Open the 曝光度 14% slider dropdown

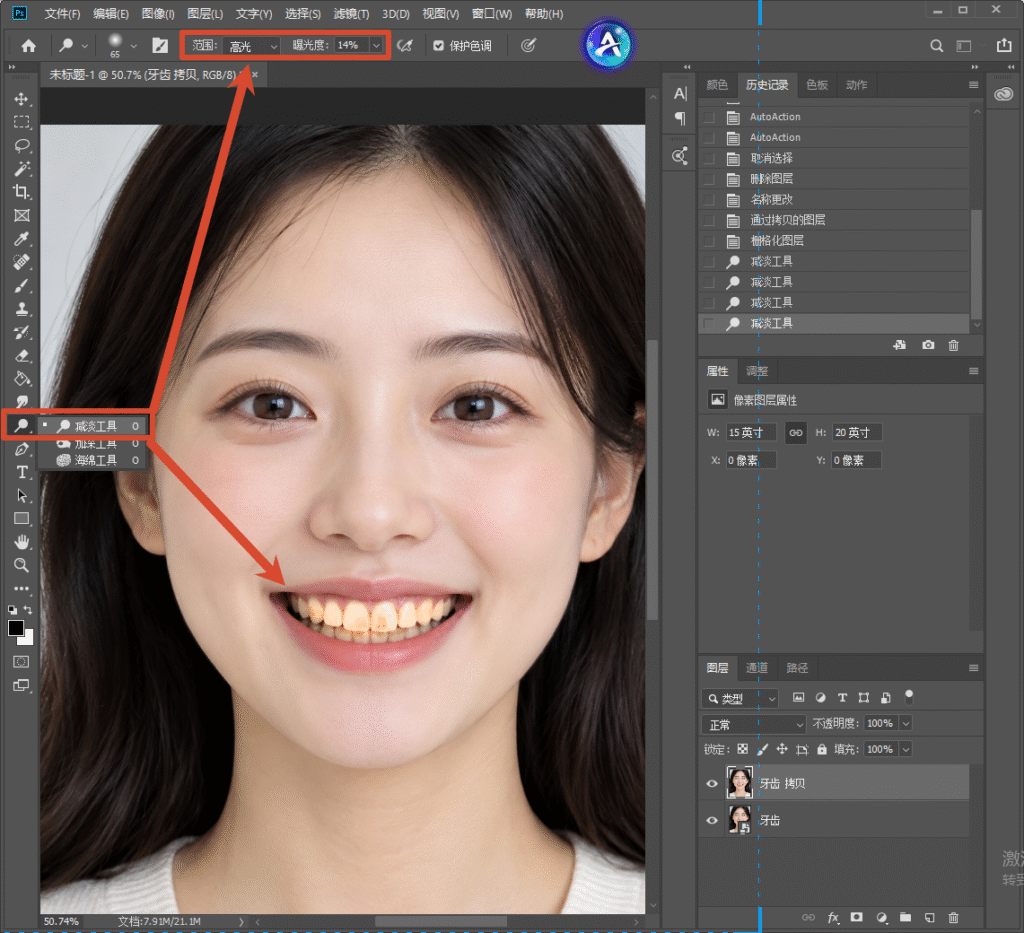pos(377,46)
